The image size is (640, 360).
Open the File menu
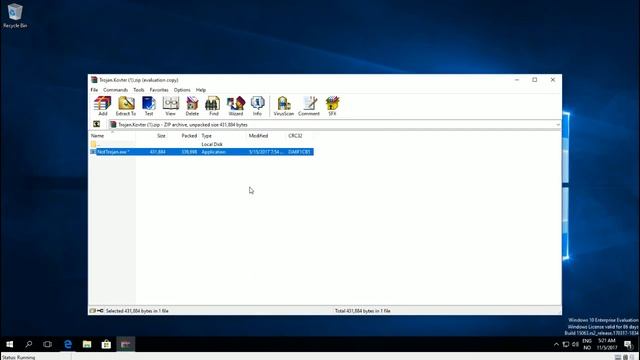click(94, 90)
